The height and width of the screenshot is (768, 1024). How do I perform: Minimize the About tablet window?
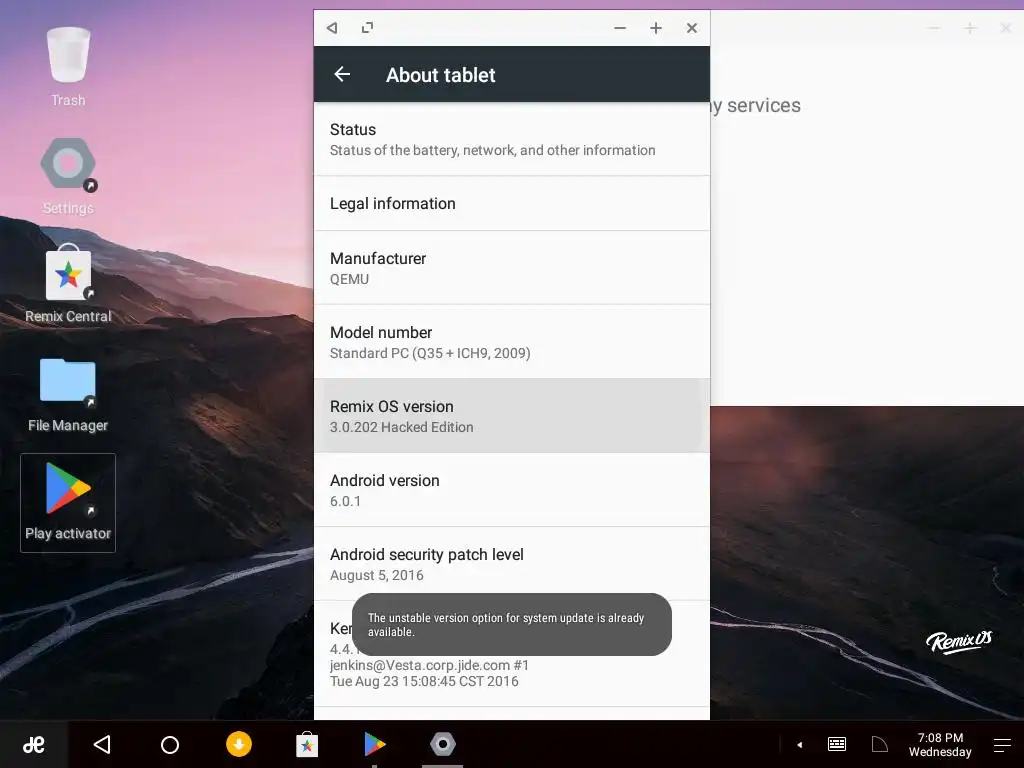(620, 28)
